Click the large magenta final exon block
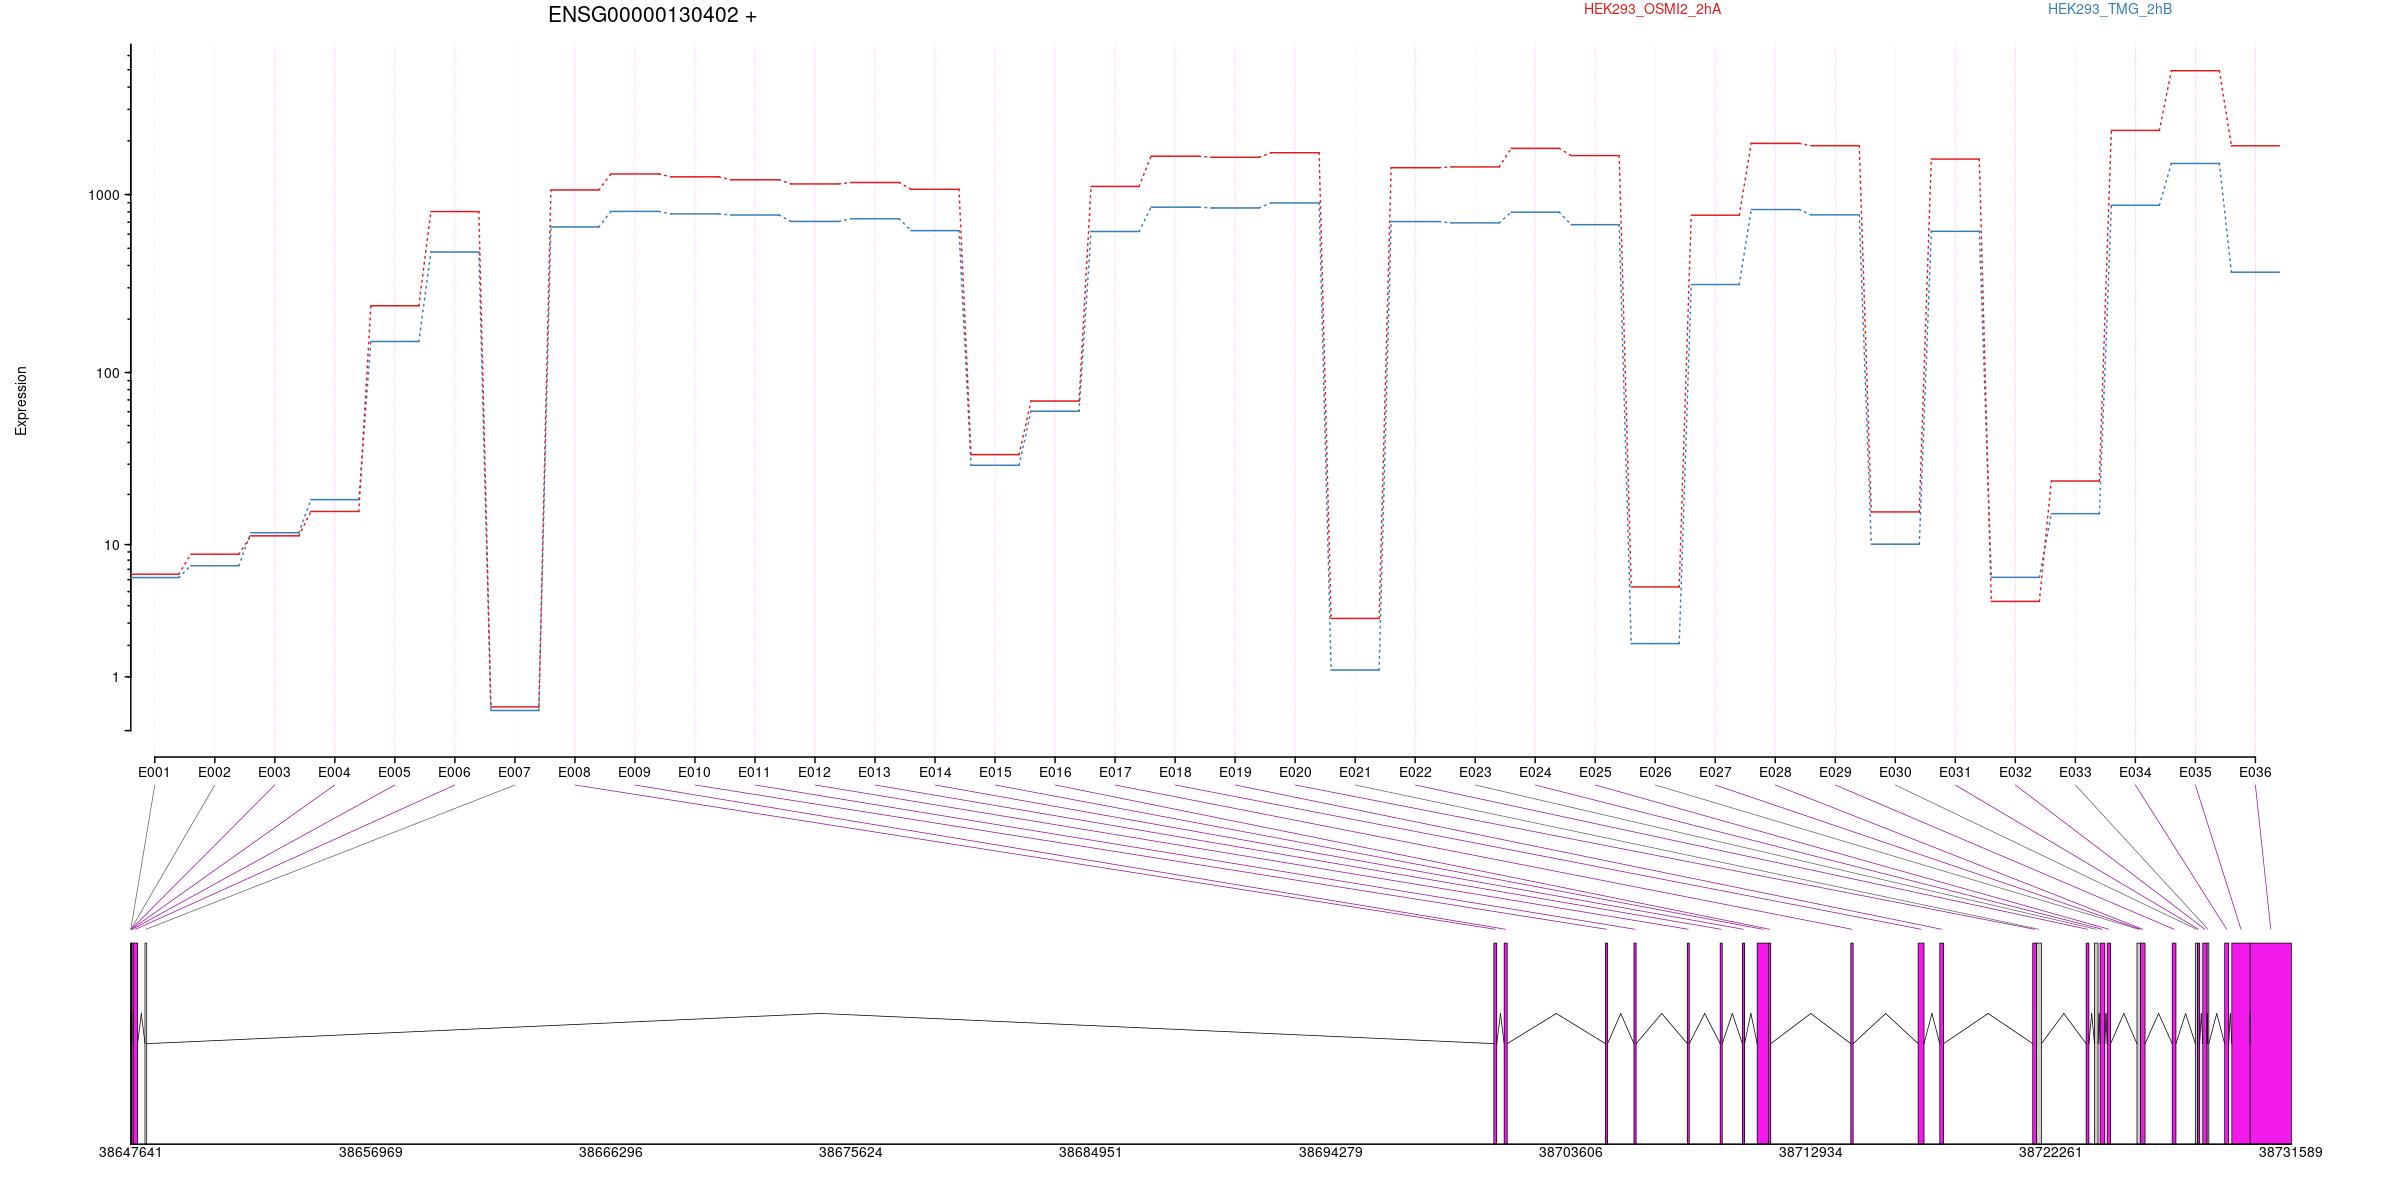Image resolution: width=2400 pixels, height=1200 pixels. click(x=2270, y=1043)
